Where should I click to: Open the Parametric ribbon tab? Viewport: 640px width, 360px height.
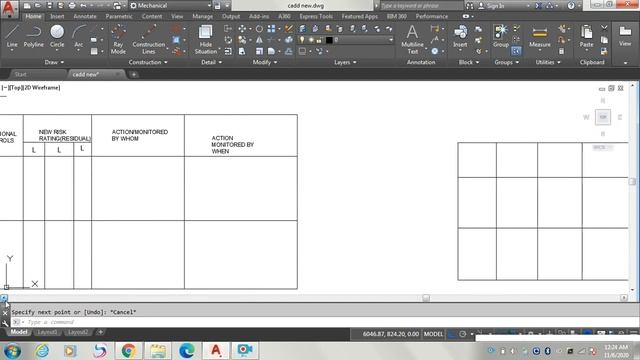click(119, 16)
